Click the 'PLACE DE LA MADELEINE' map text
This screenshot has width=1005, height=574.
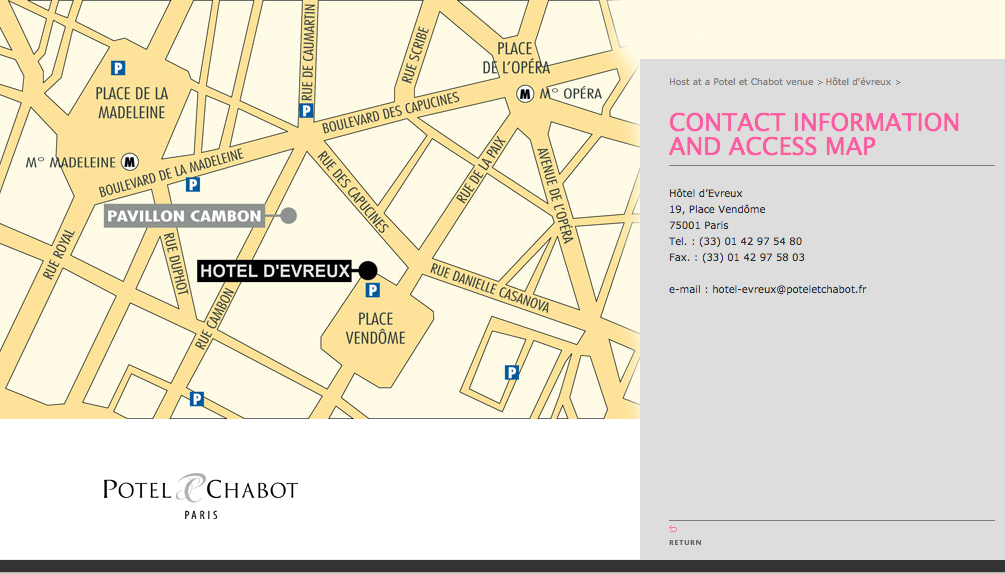[x=132, y=102]
